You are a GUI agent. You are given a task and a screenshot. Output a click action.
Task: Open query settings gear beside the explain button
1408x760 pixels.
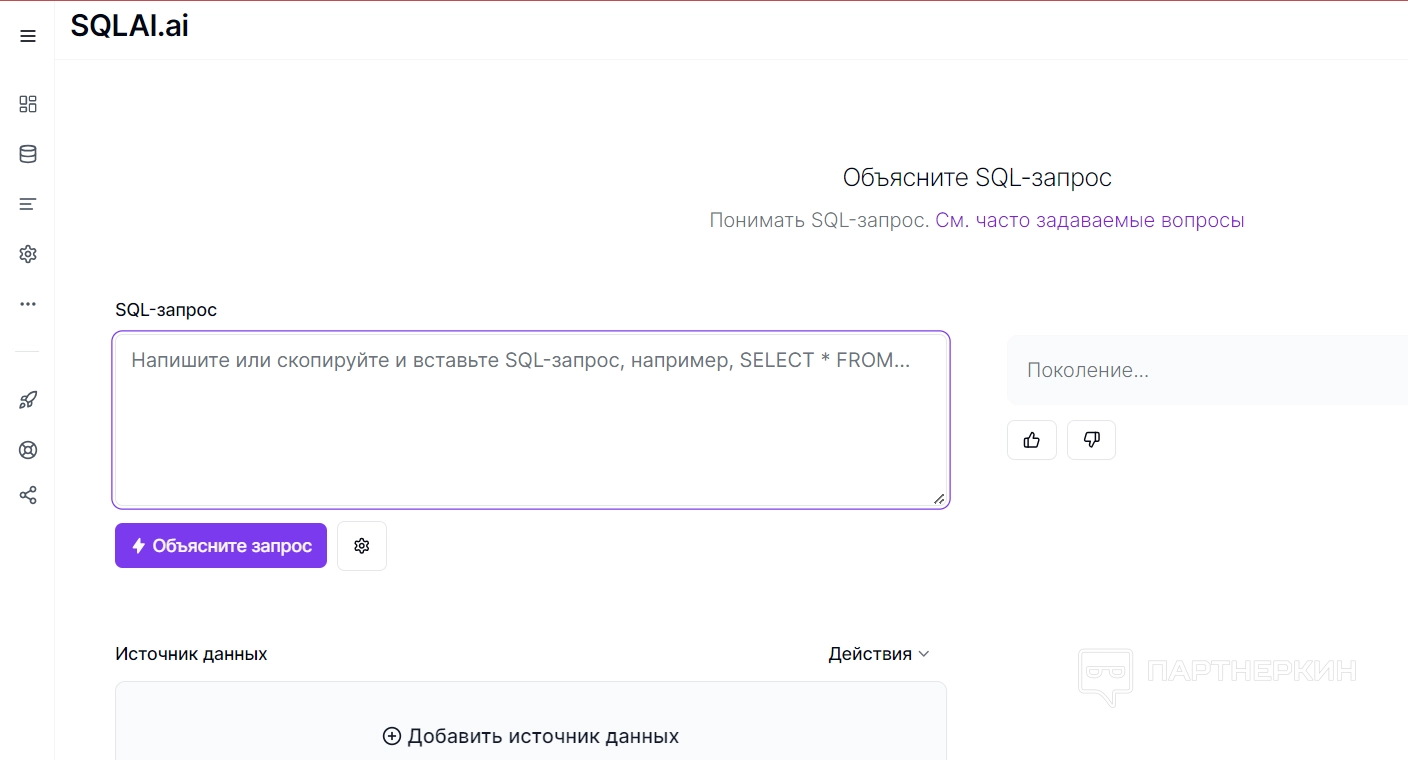coord(362,546)
